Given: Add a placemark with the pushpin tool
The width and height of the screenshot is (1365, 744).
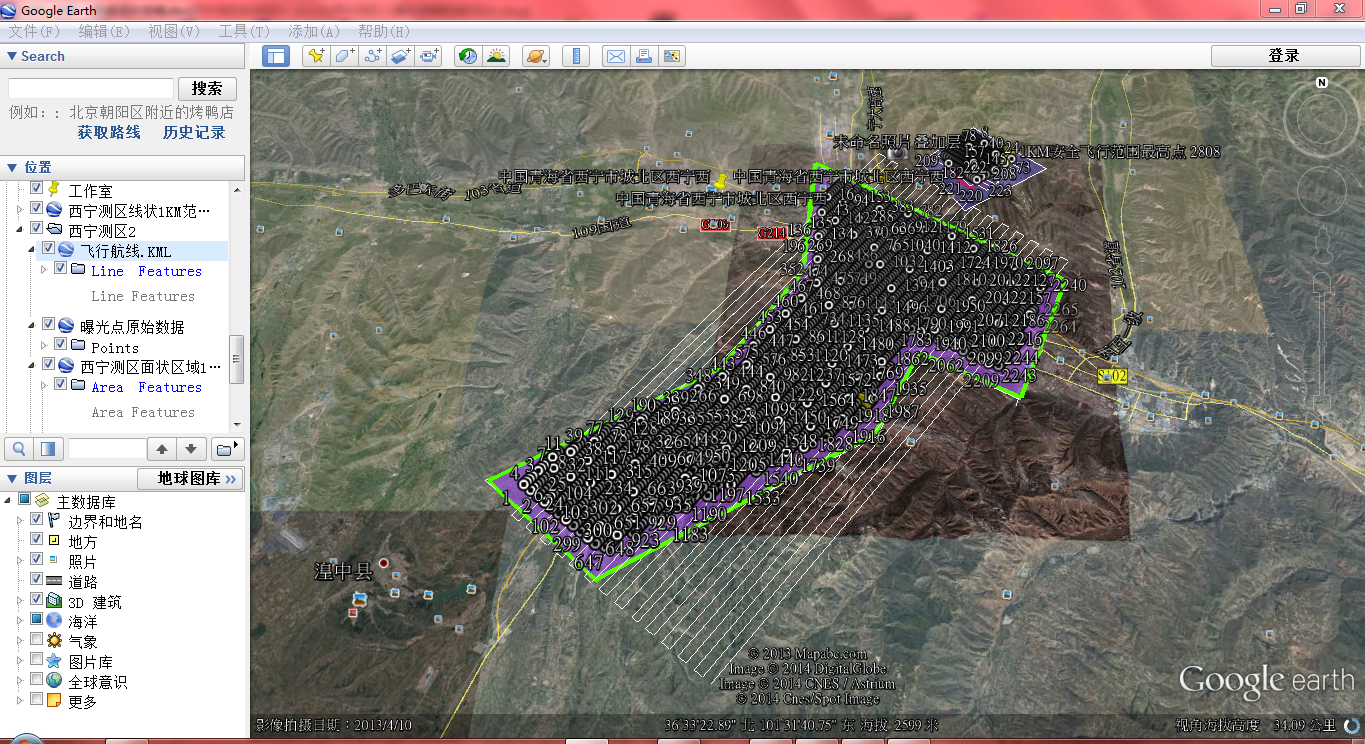Looking at the screenshot, I should [x=316, y=56].
